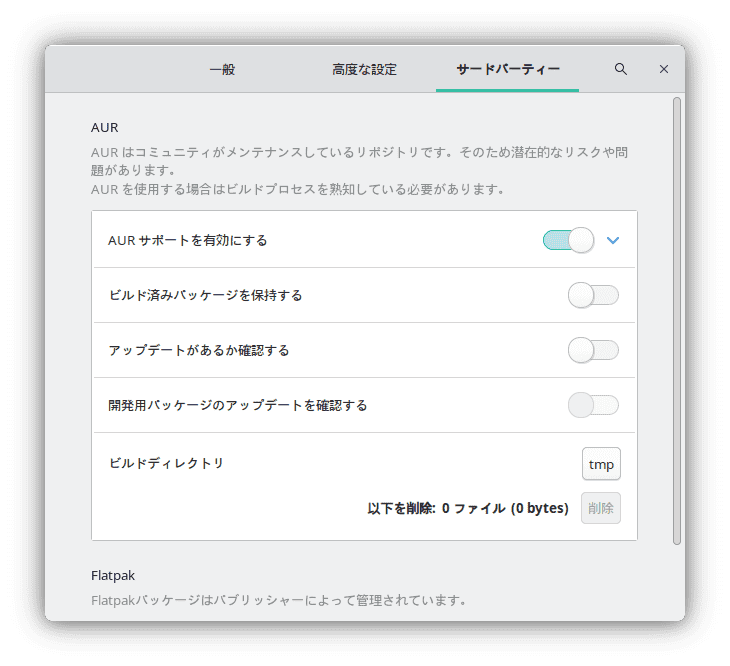Image resolution: width=730 pixels, height=666 pixels.
Task: Open the tmp build directory chooser
Action: click(601, 464)
